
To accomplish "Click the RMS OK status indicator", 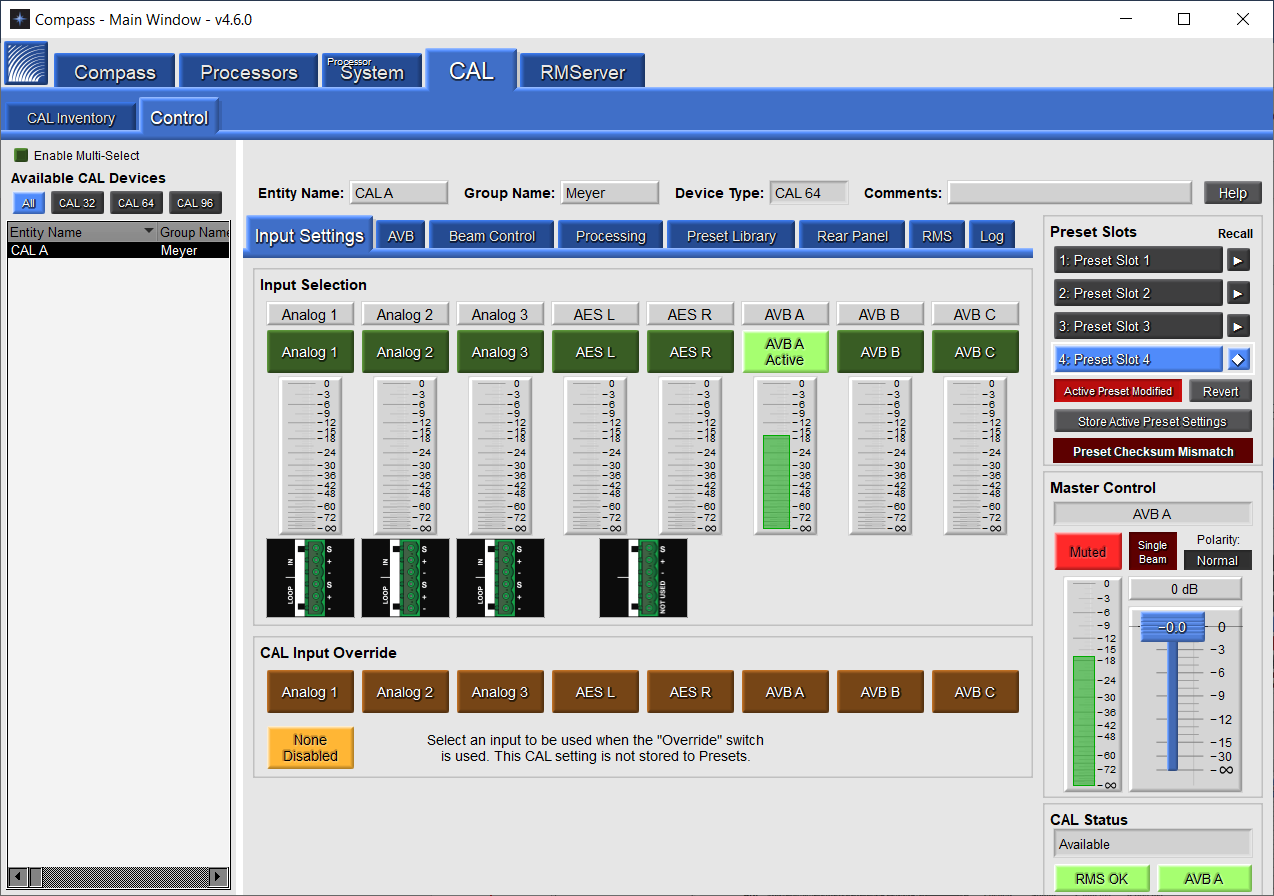I will pyautogui.click(x=1102, y=879).
